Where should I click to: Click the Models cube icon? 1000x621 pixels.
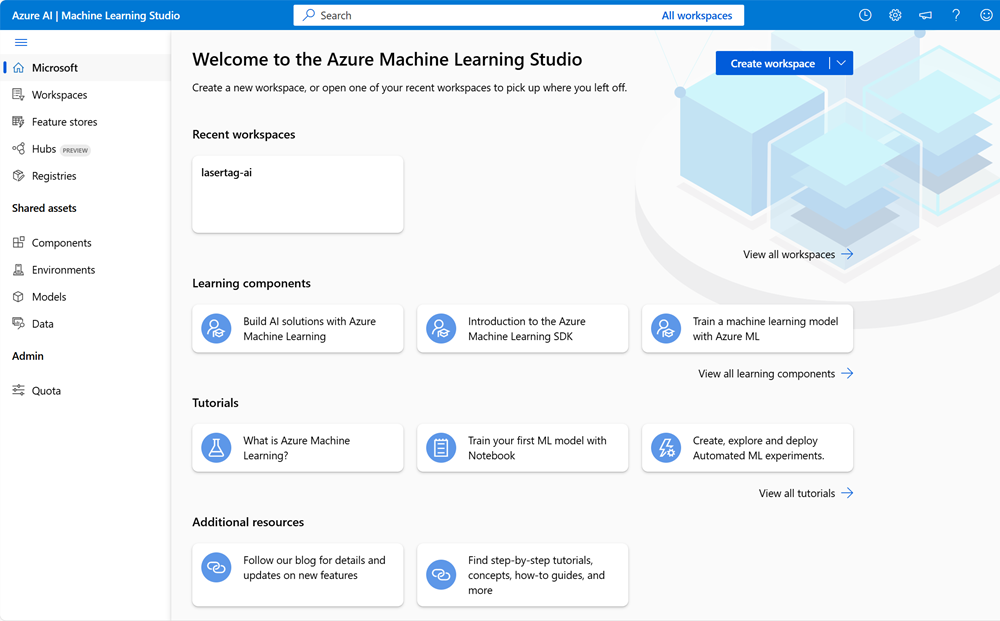point(18,296)
